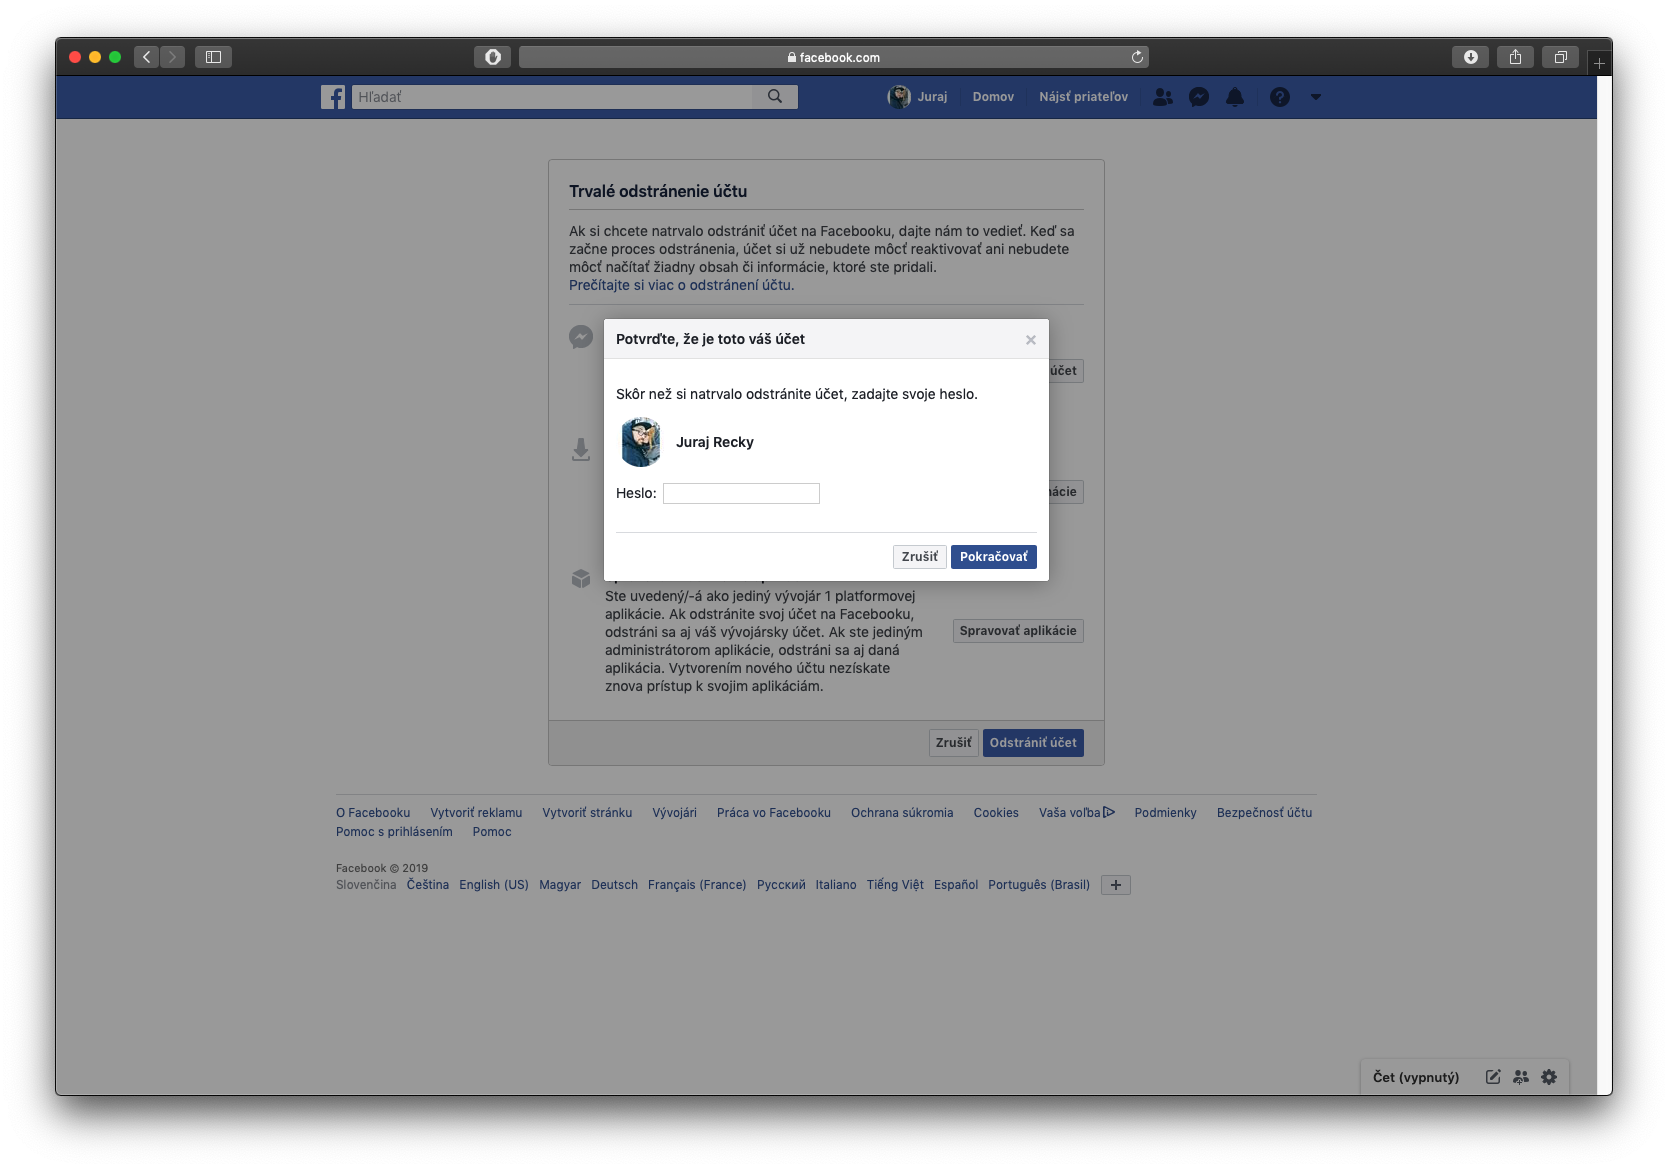Click the privacy shield extension icon
The width and height of the screenshot is (1668, 1169).
492,57
